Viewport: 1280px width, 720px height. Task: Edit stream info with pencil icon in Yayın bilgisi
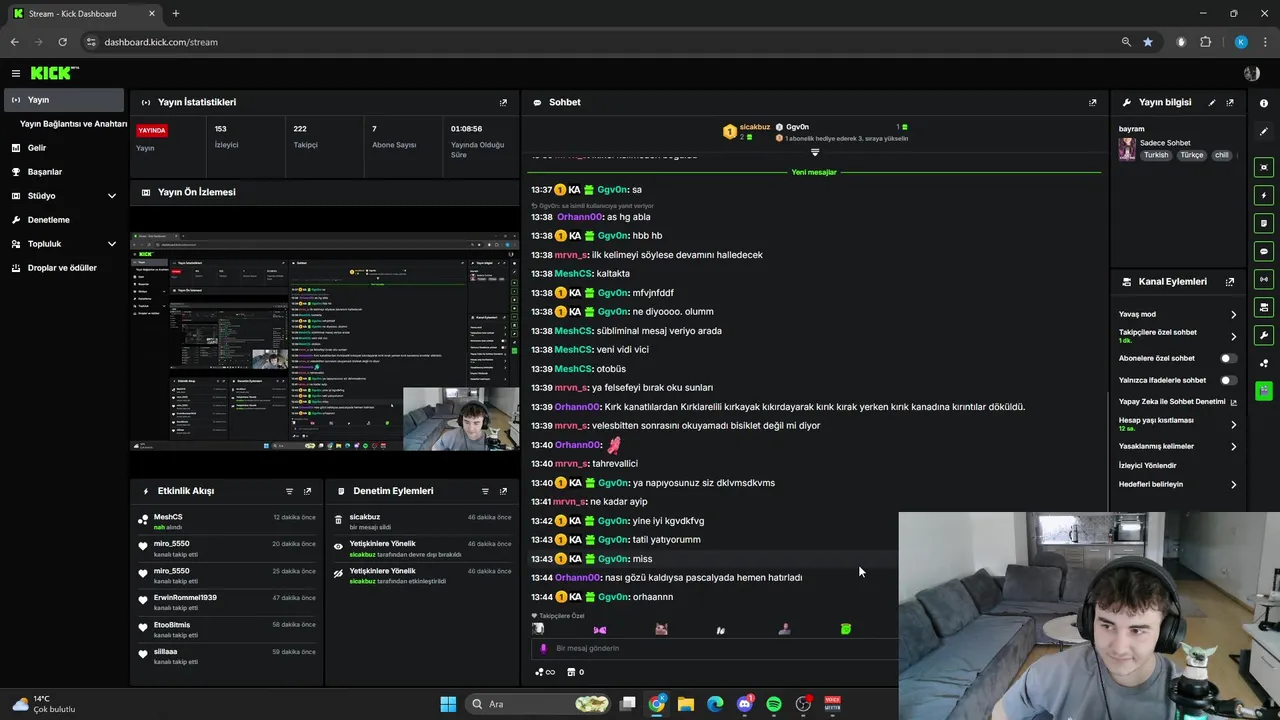[x=1212, y=102]
